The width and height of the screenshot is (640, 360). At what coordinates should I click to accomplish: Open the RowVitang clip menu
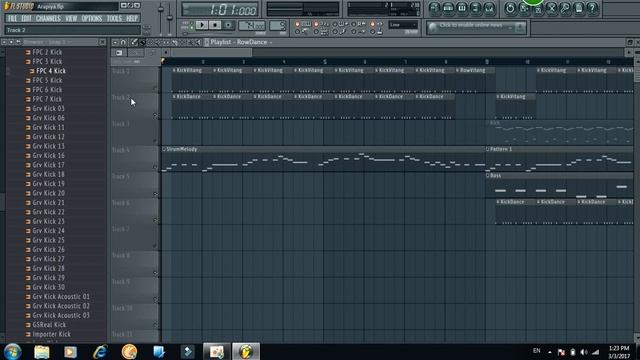(x=458, y=70)
